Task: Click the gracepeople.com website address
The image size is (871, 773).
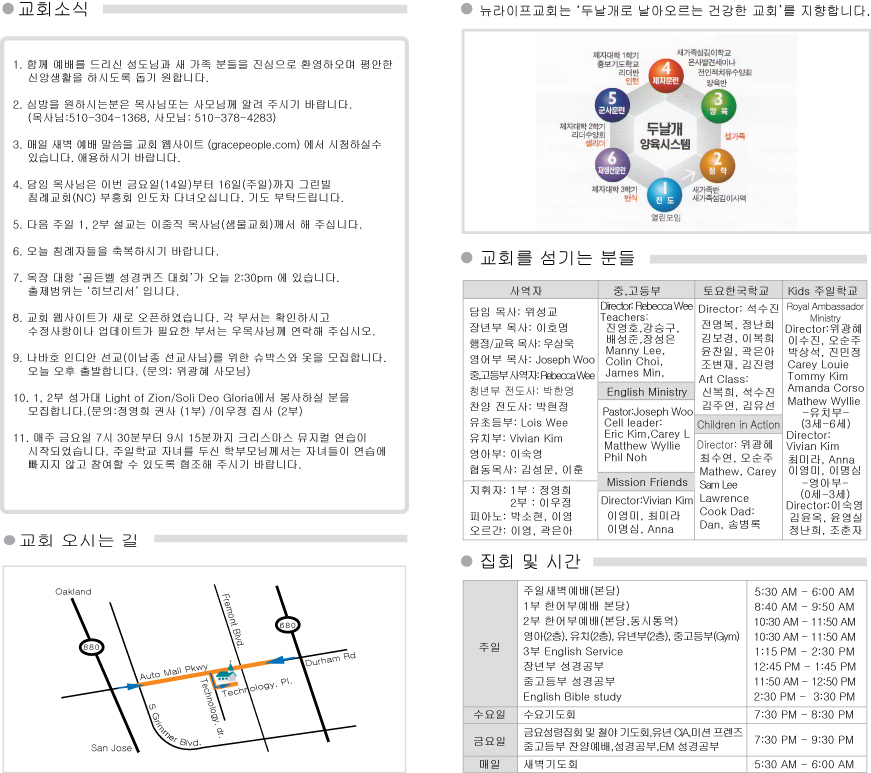Action: [x=256, y=144]
